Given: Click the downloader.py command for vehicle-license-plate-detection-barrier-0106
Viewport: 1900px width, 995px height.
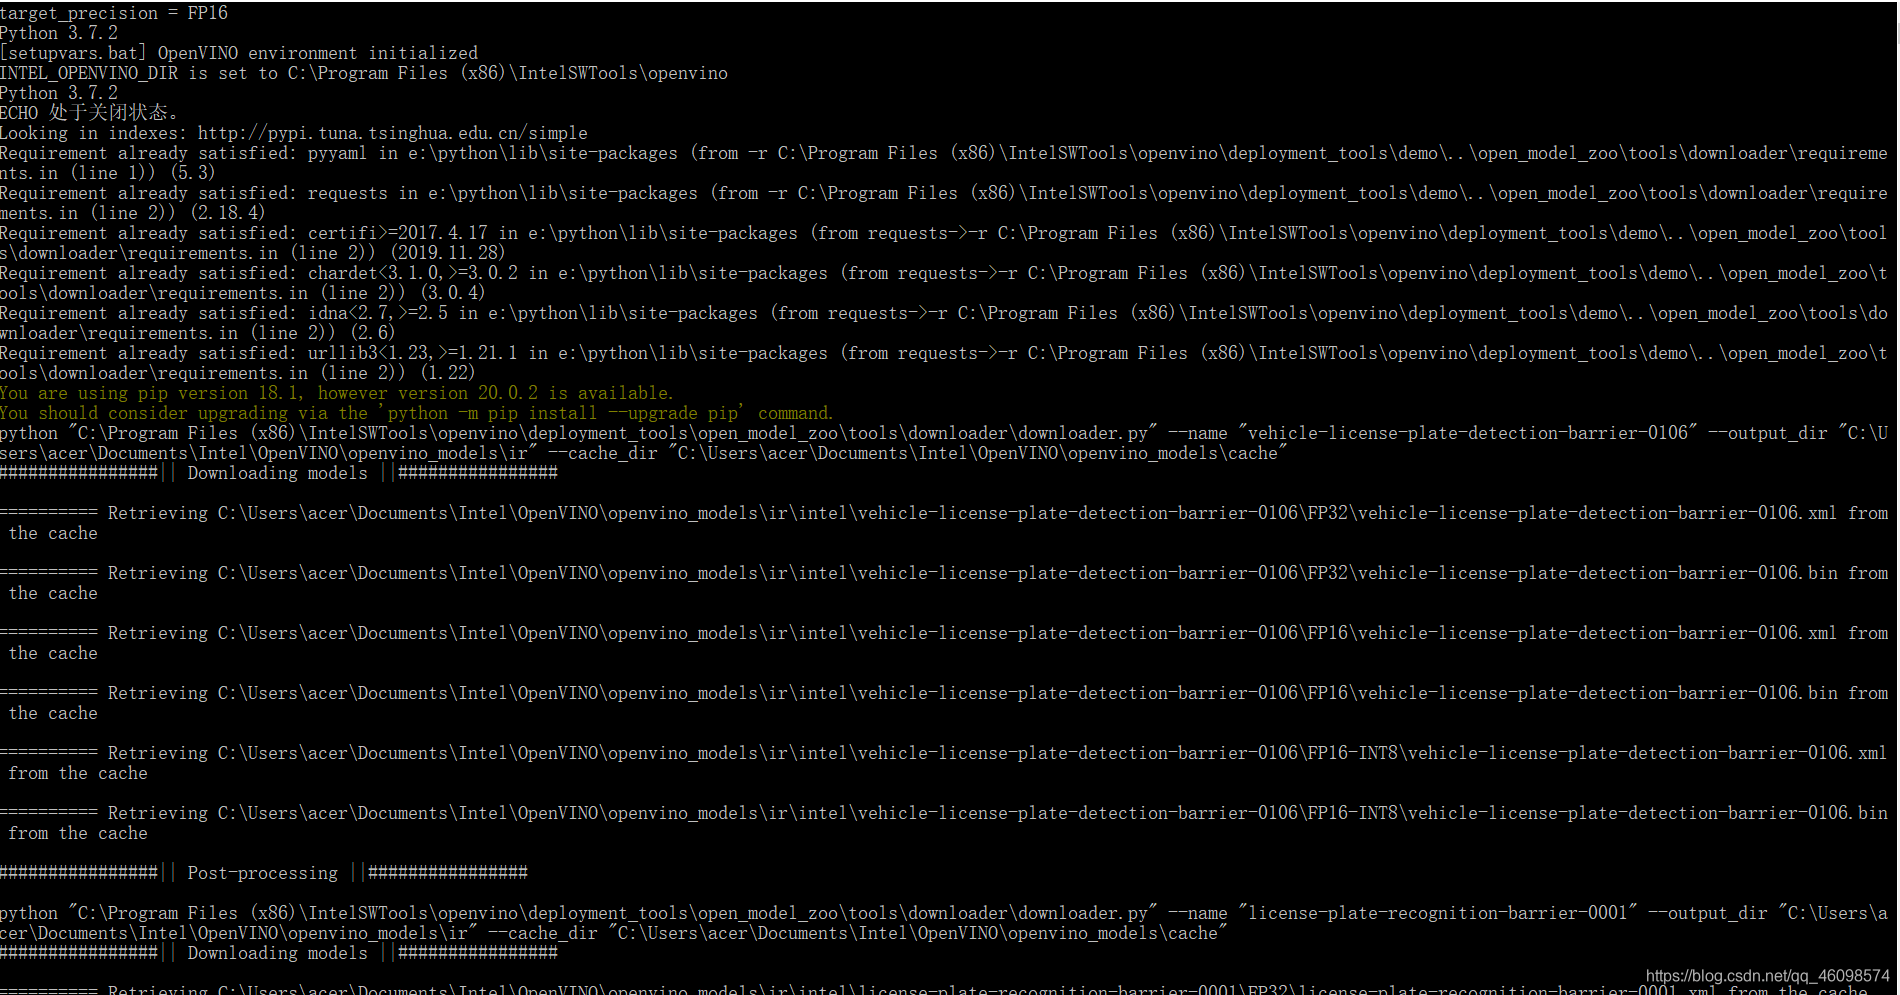Looking at the screenshot, I should point(944,443).
